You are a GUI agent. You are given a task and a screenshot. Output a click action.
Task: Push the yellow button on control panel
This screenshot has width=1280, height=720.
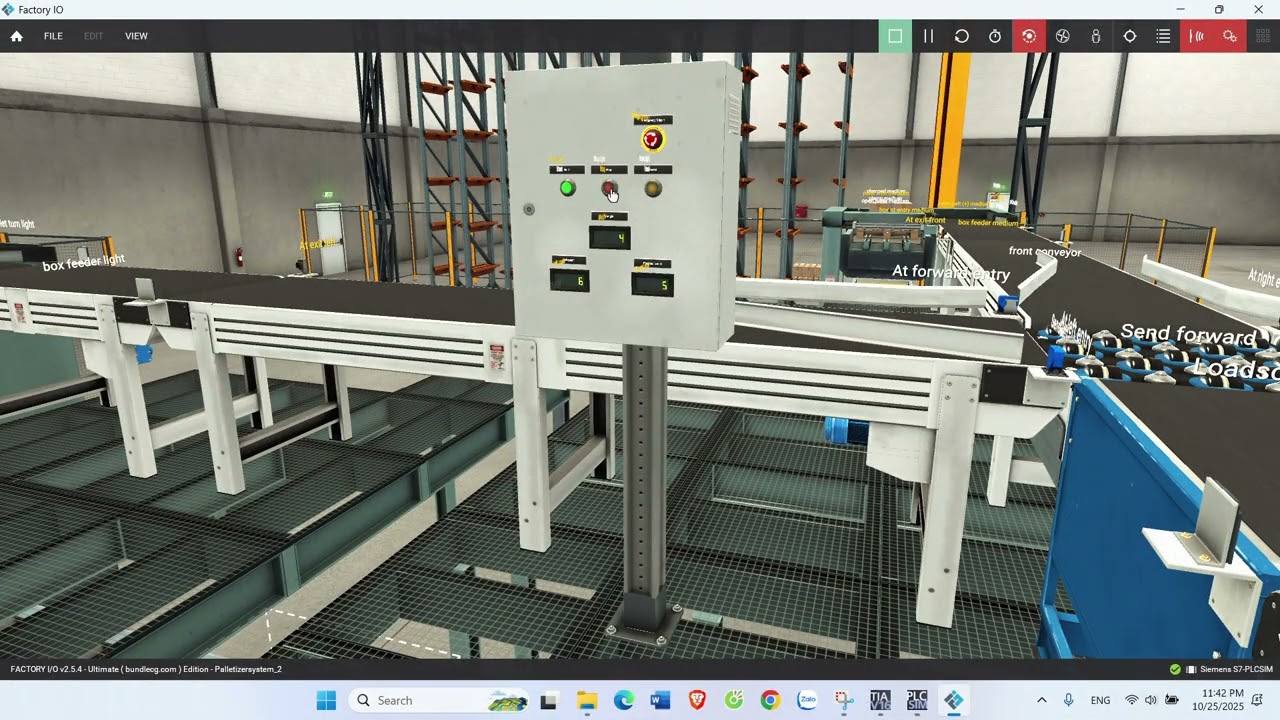coord(653,188)
